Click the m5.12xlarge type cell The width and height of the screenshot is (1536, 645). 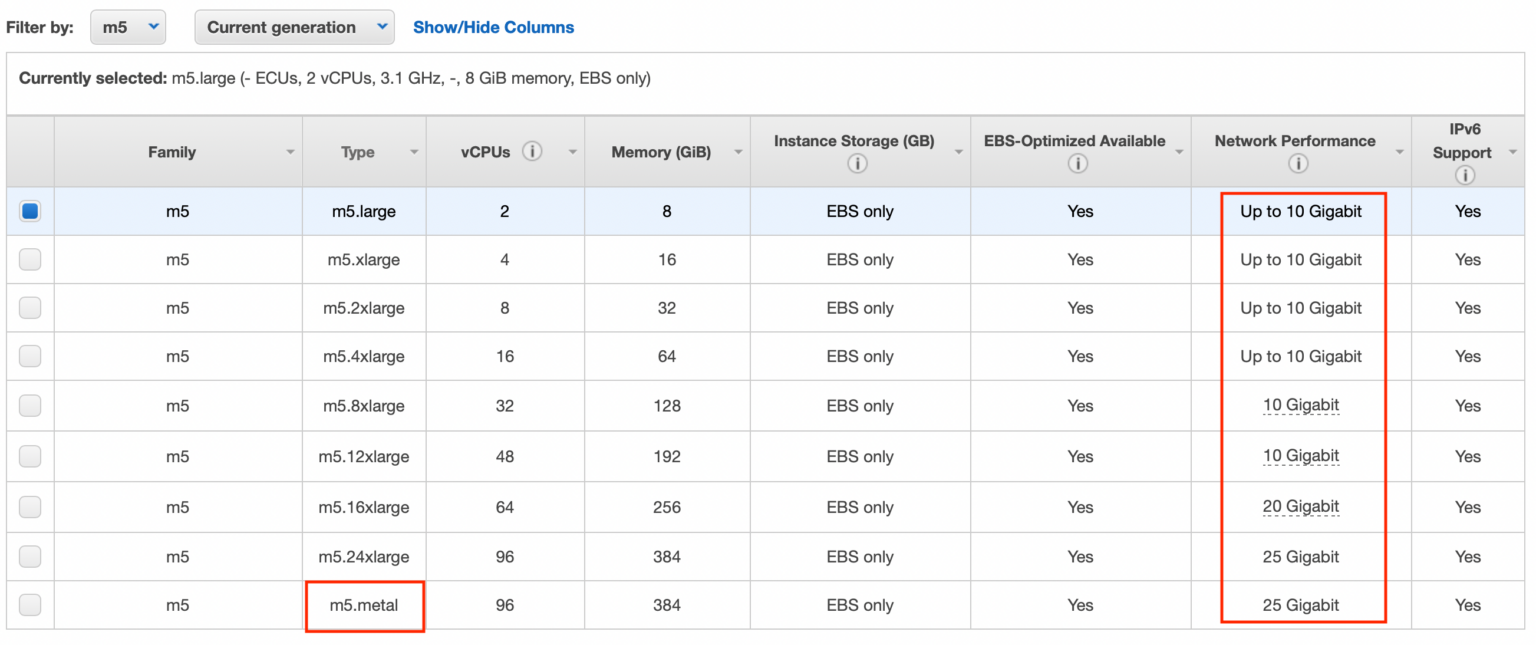[364, 456]
